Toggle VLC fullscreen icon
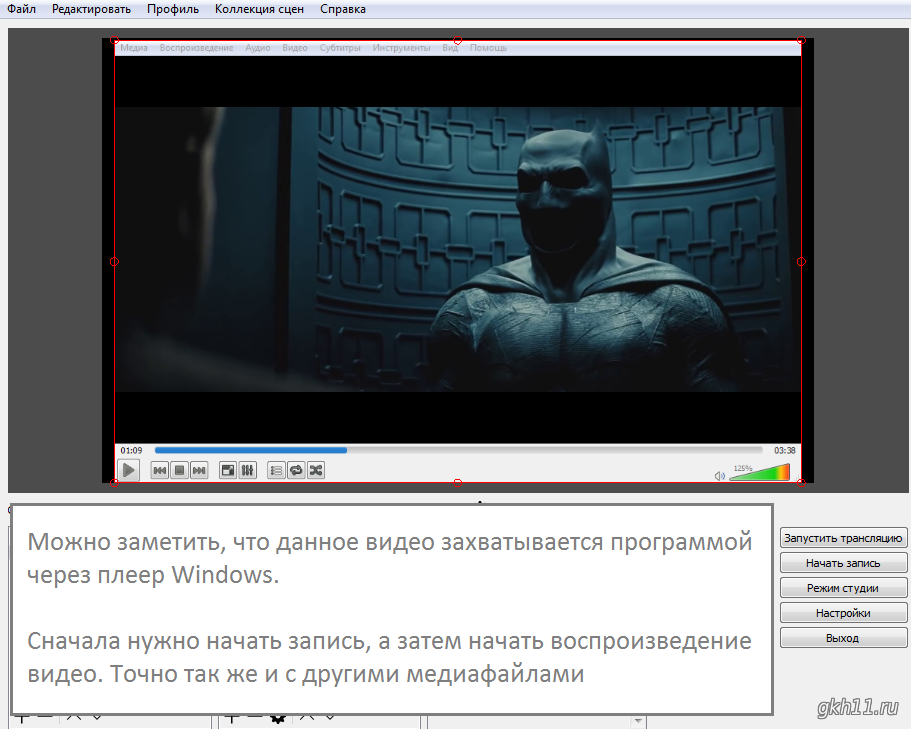This screenshot has height=729, width=911. [228, 470]
